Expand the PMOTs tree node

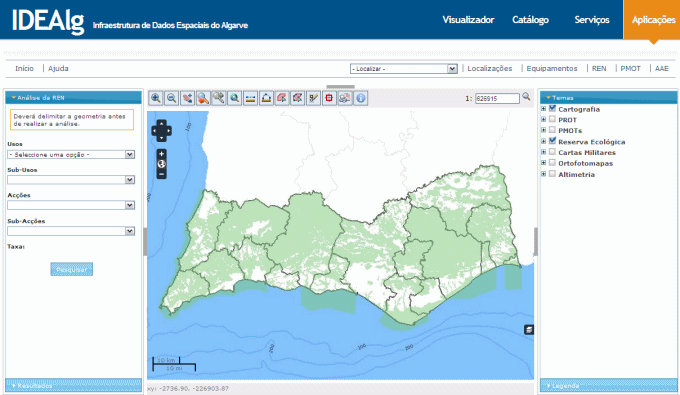pyautogui.click(x=543, y=130)
